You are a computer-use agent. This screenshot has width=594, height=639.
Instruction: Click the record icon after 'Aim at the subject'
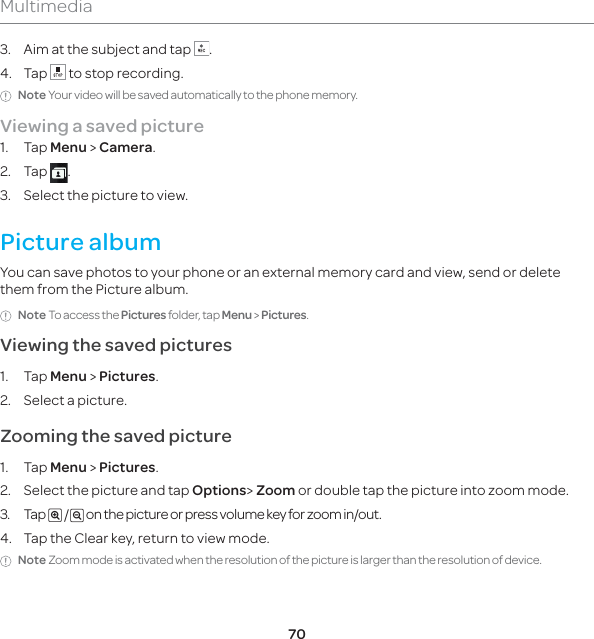[202, 48]
